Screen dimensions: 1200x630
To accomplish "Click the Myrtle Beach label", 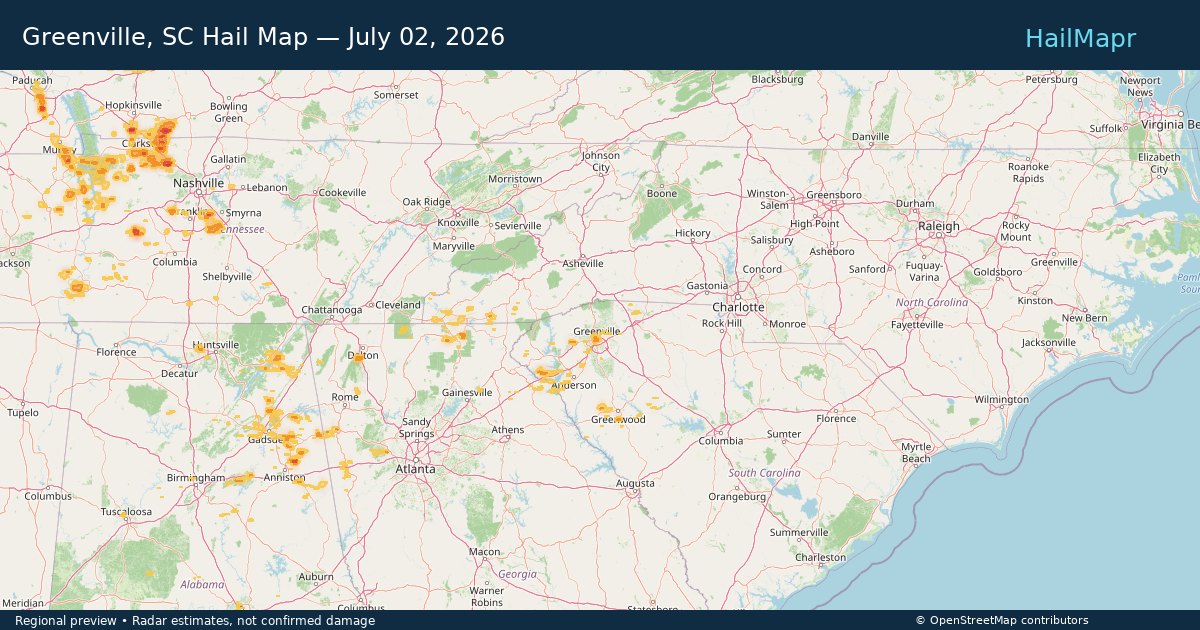I will (916, 453).
